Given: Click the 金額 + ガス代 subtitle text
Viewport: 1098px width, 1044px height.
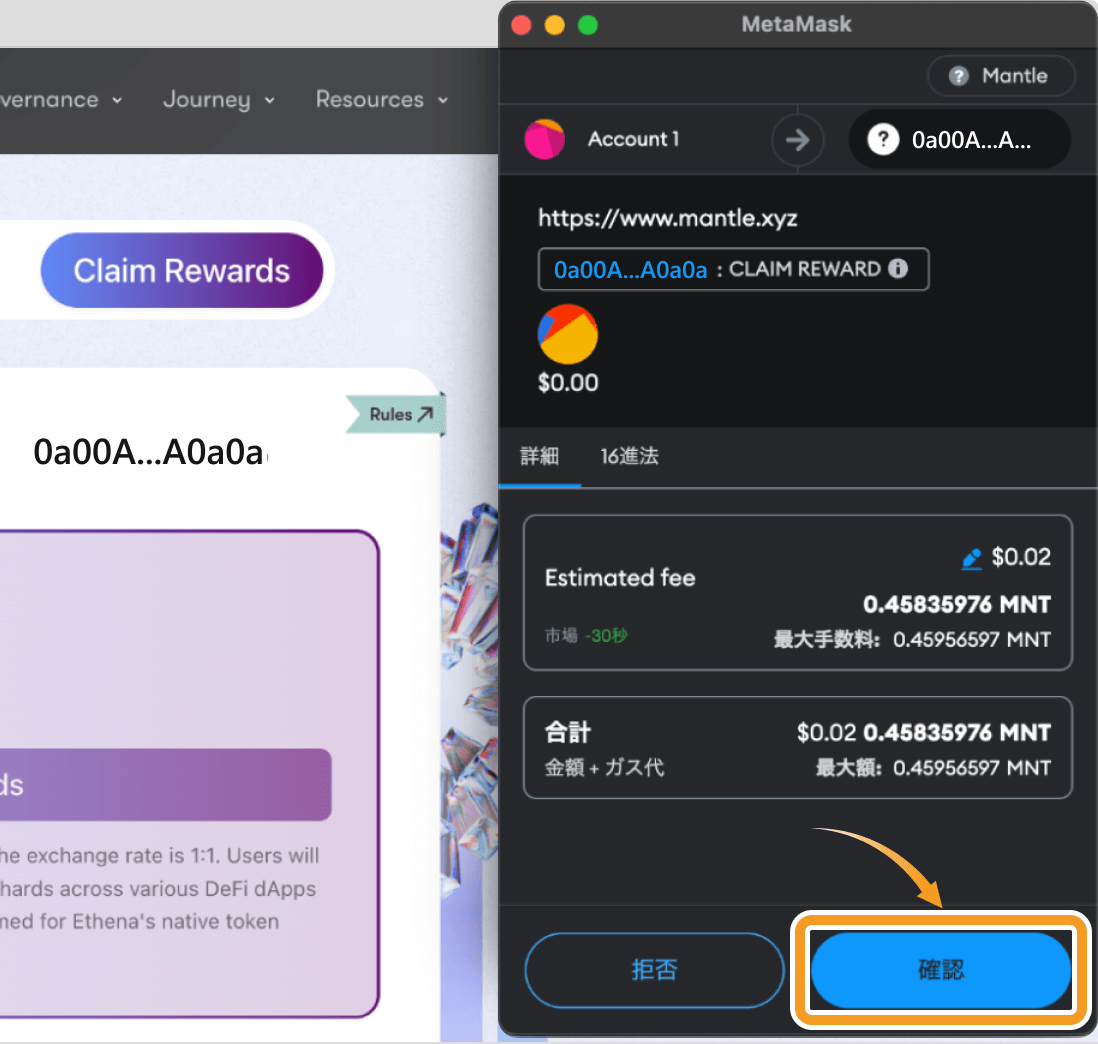Looking at the screenshot, I should coord(604,768).
